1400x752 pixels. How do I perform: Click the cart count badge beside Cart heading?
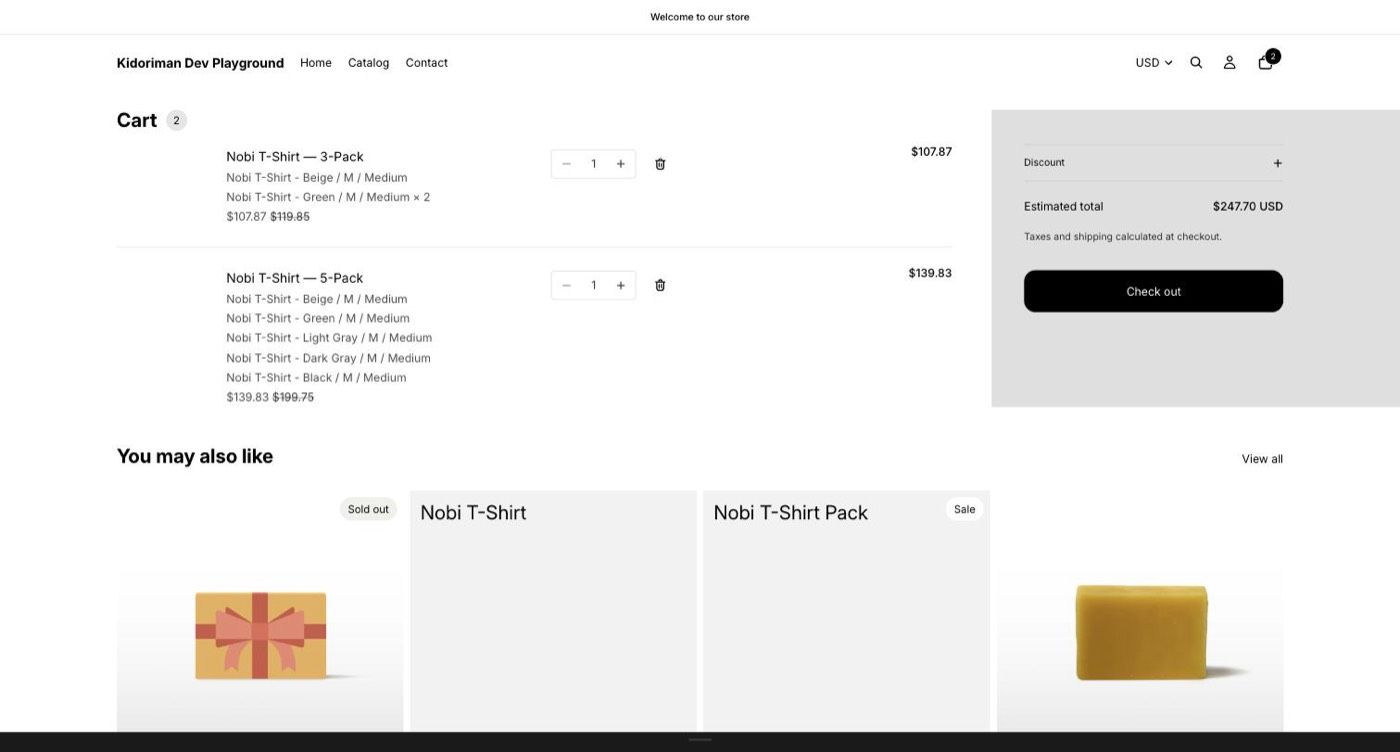[x=176, y=120]
